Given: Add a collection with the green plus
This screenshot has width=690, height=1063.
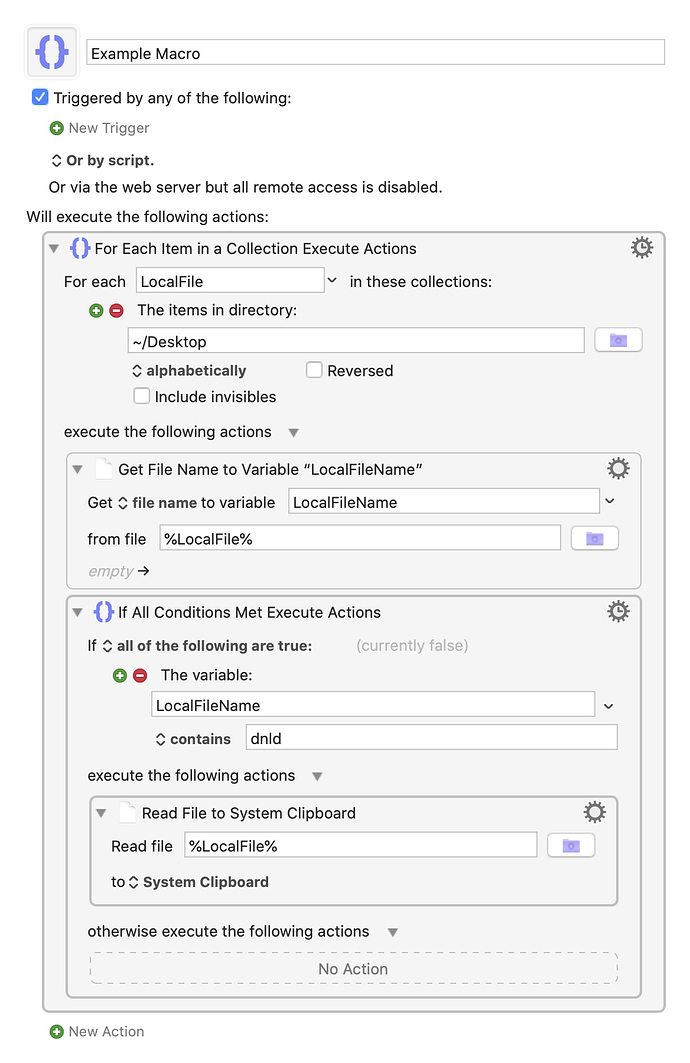Looking at the screenshot, I should [96, 310].
